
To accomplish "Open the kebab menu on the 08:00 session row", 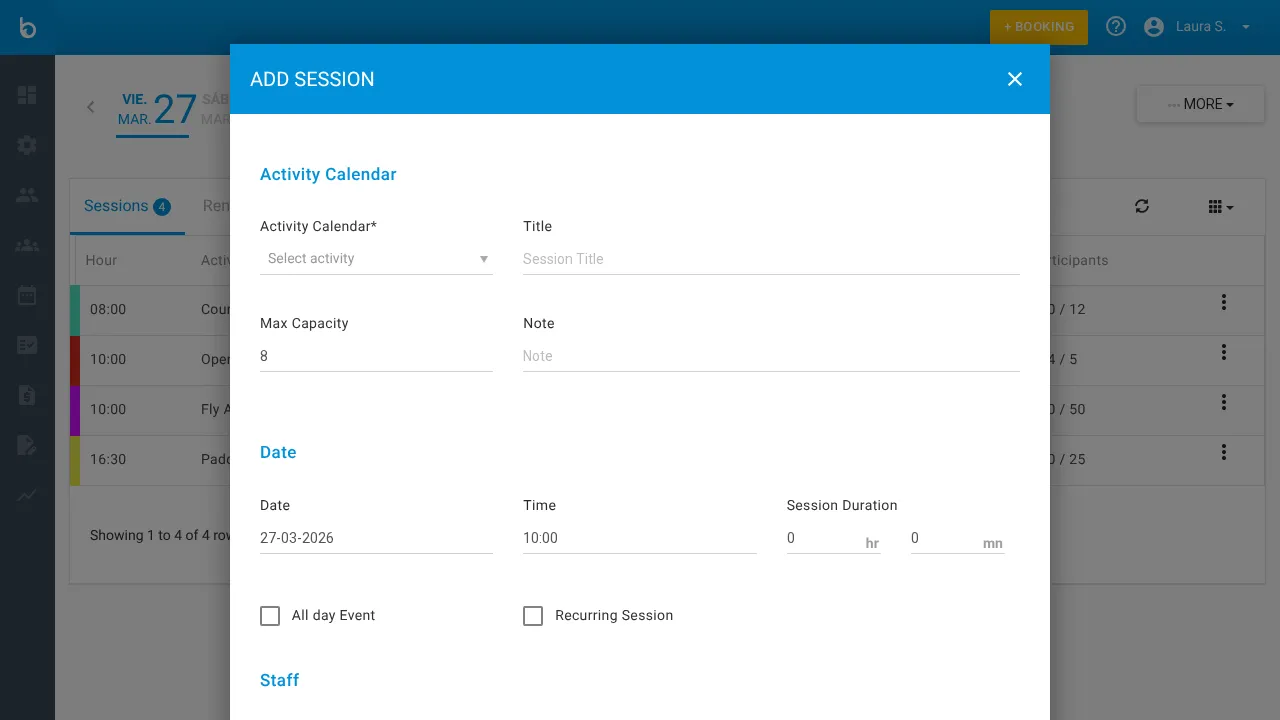I will pyautogui.click(x=1223, y=302).
